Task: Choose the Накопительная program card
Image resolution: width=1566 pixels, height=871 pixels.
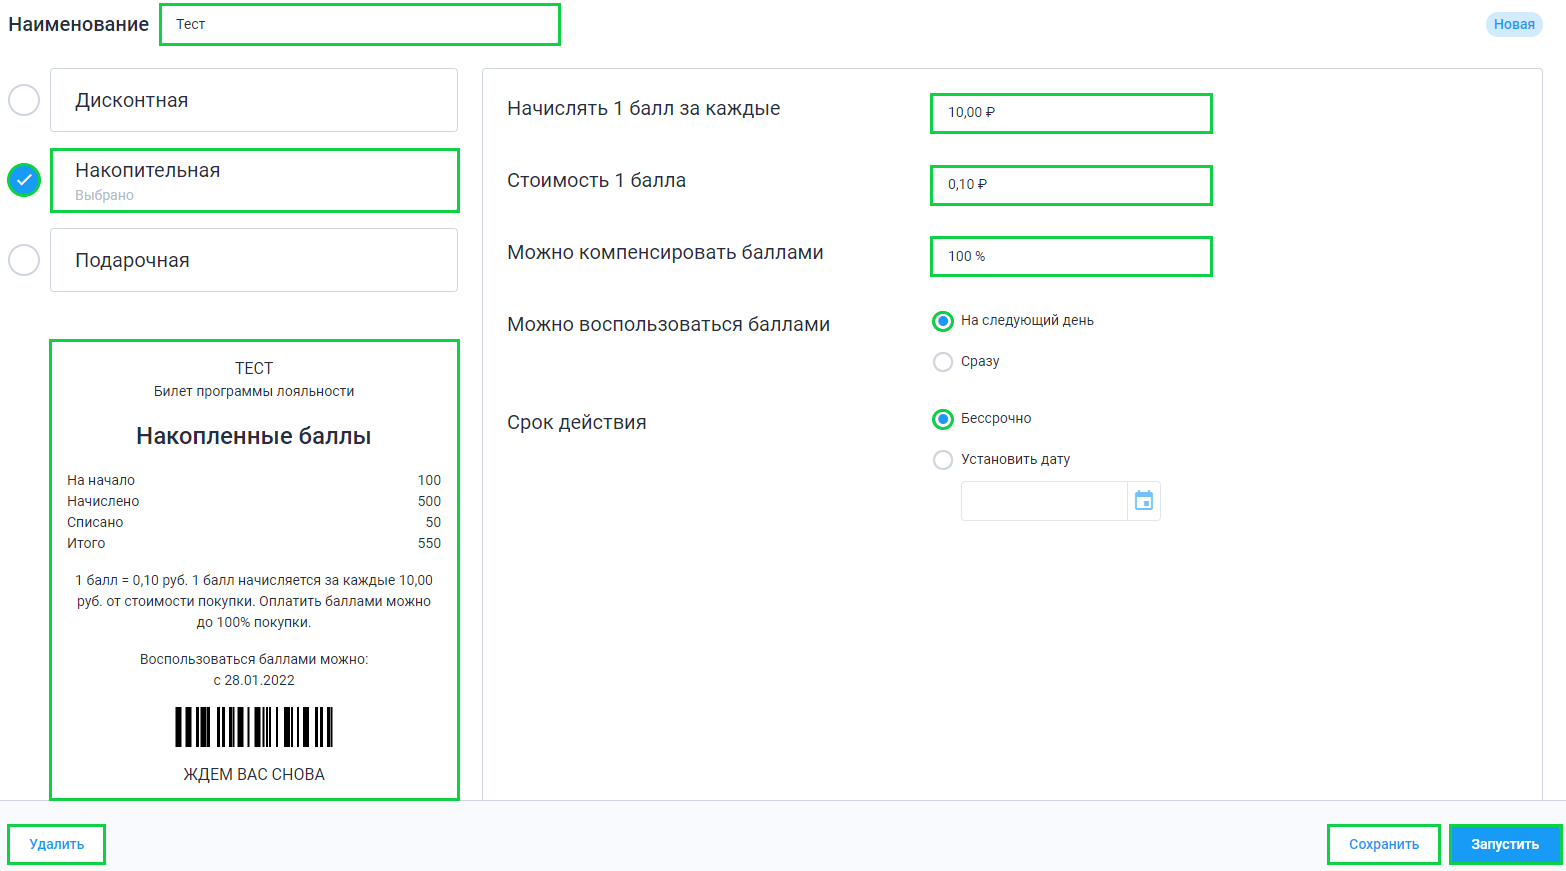Action: [x=254, y=180]
